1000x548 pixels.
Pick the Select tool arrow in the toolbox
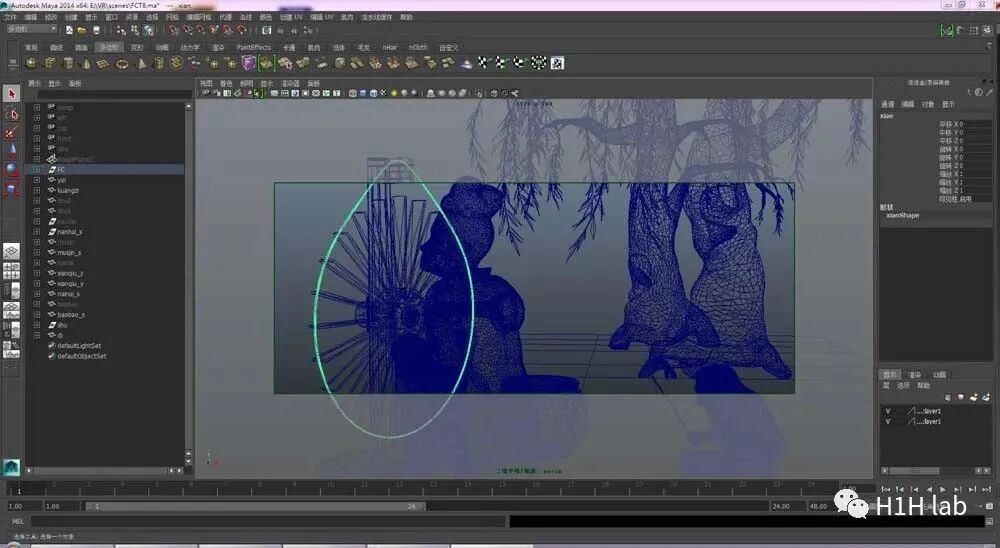[x=11, y=94]
